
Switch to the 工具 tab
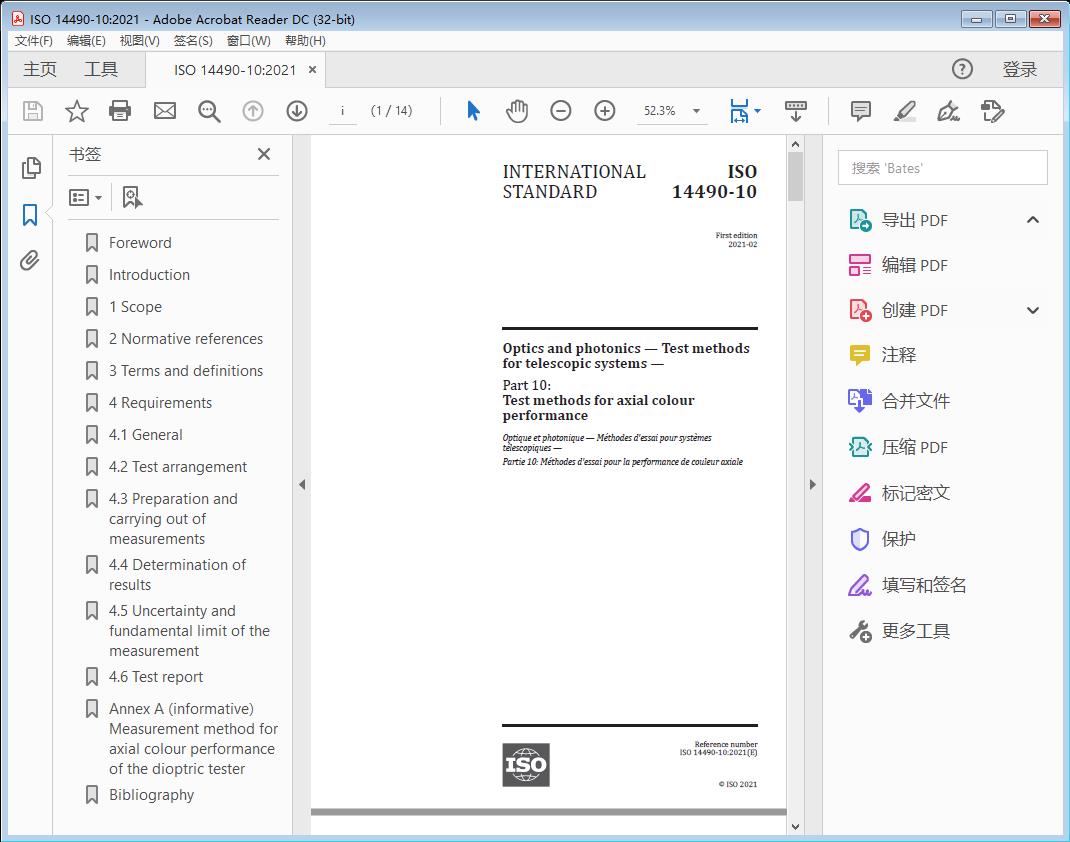(x=101, y=69)
